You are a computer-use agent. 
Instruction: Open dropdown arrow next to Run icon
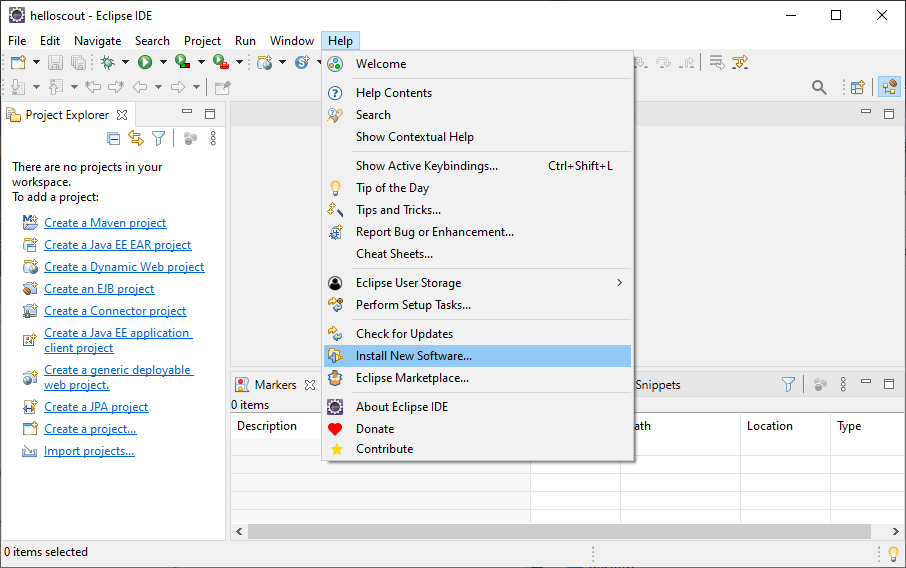pyautogui.click(x=163, y=62)
